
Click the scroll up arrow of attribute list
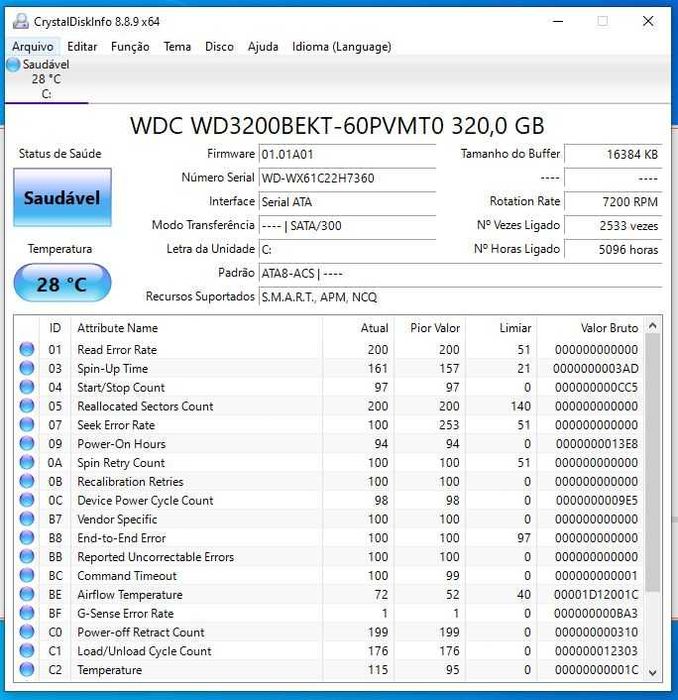653,326
